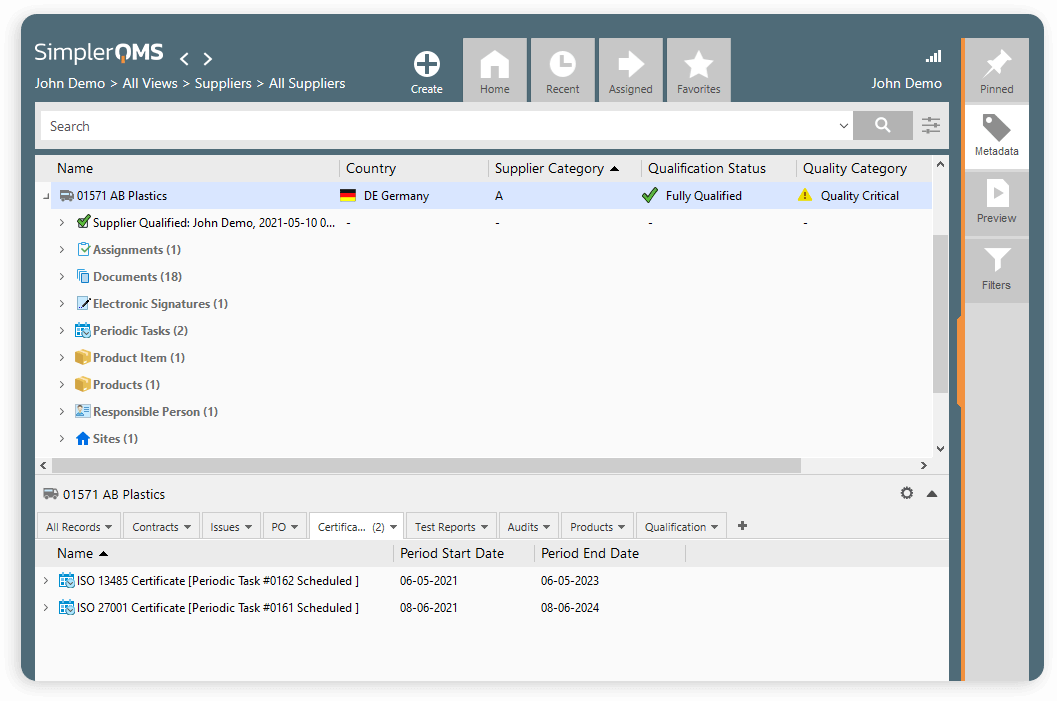Click into the Search field
The width and height of the screenshot is (1057, 701).
pos(438,126)
